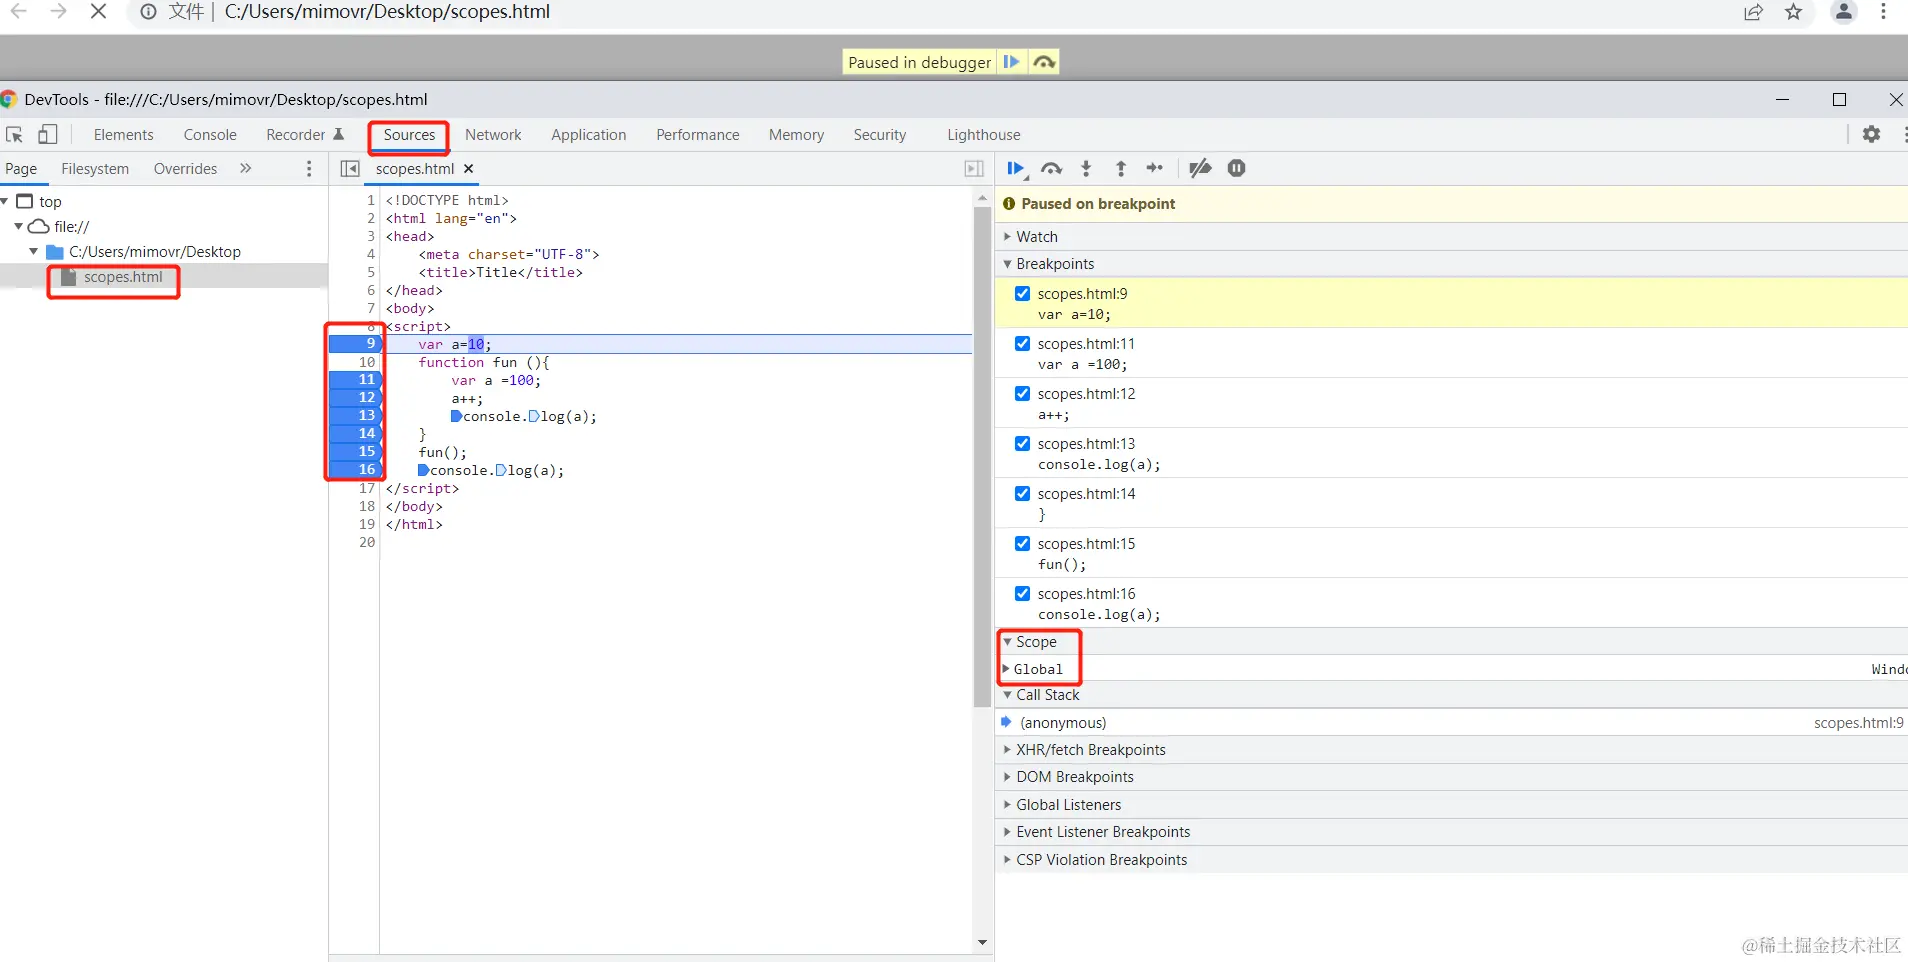Toggle breakpoint scopes.html:14 checkbox
The width and height of the screenshot is (1908, 962).
pyautogui.click(x=1022, y=494)
